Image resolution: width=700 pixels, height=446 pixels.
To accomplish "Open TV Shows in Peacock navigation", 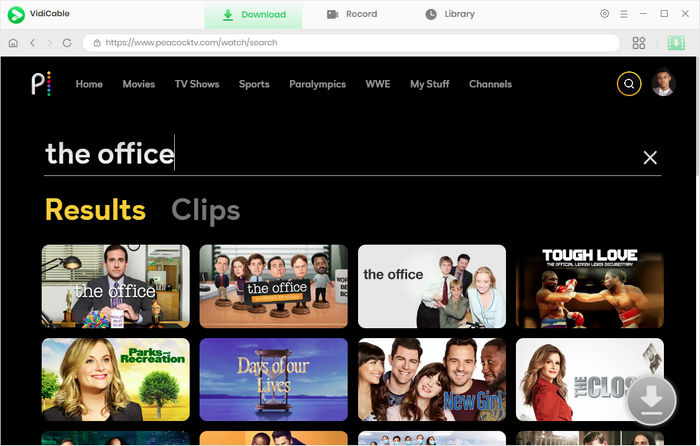I will [x=197, y=84].
